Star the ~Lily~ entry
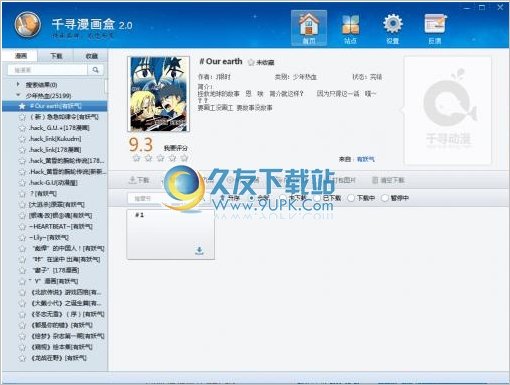Viewport: 510px width, 385px height. coord(22,238)
